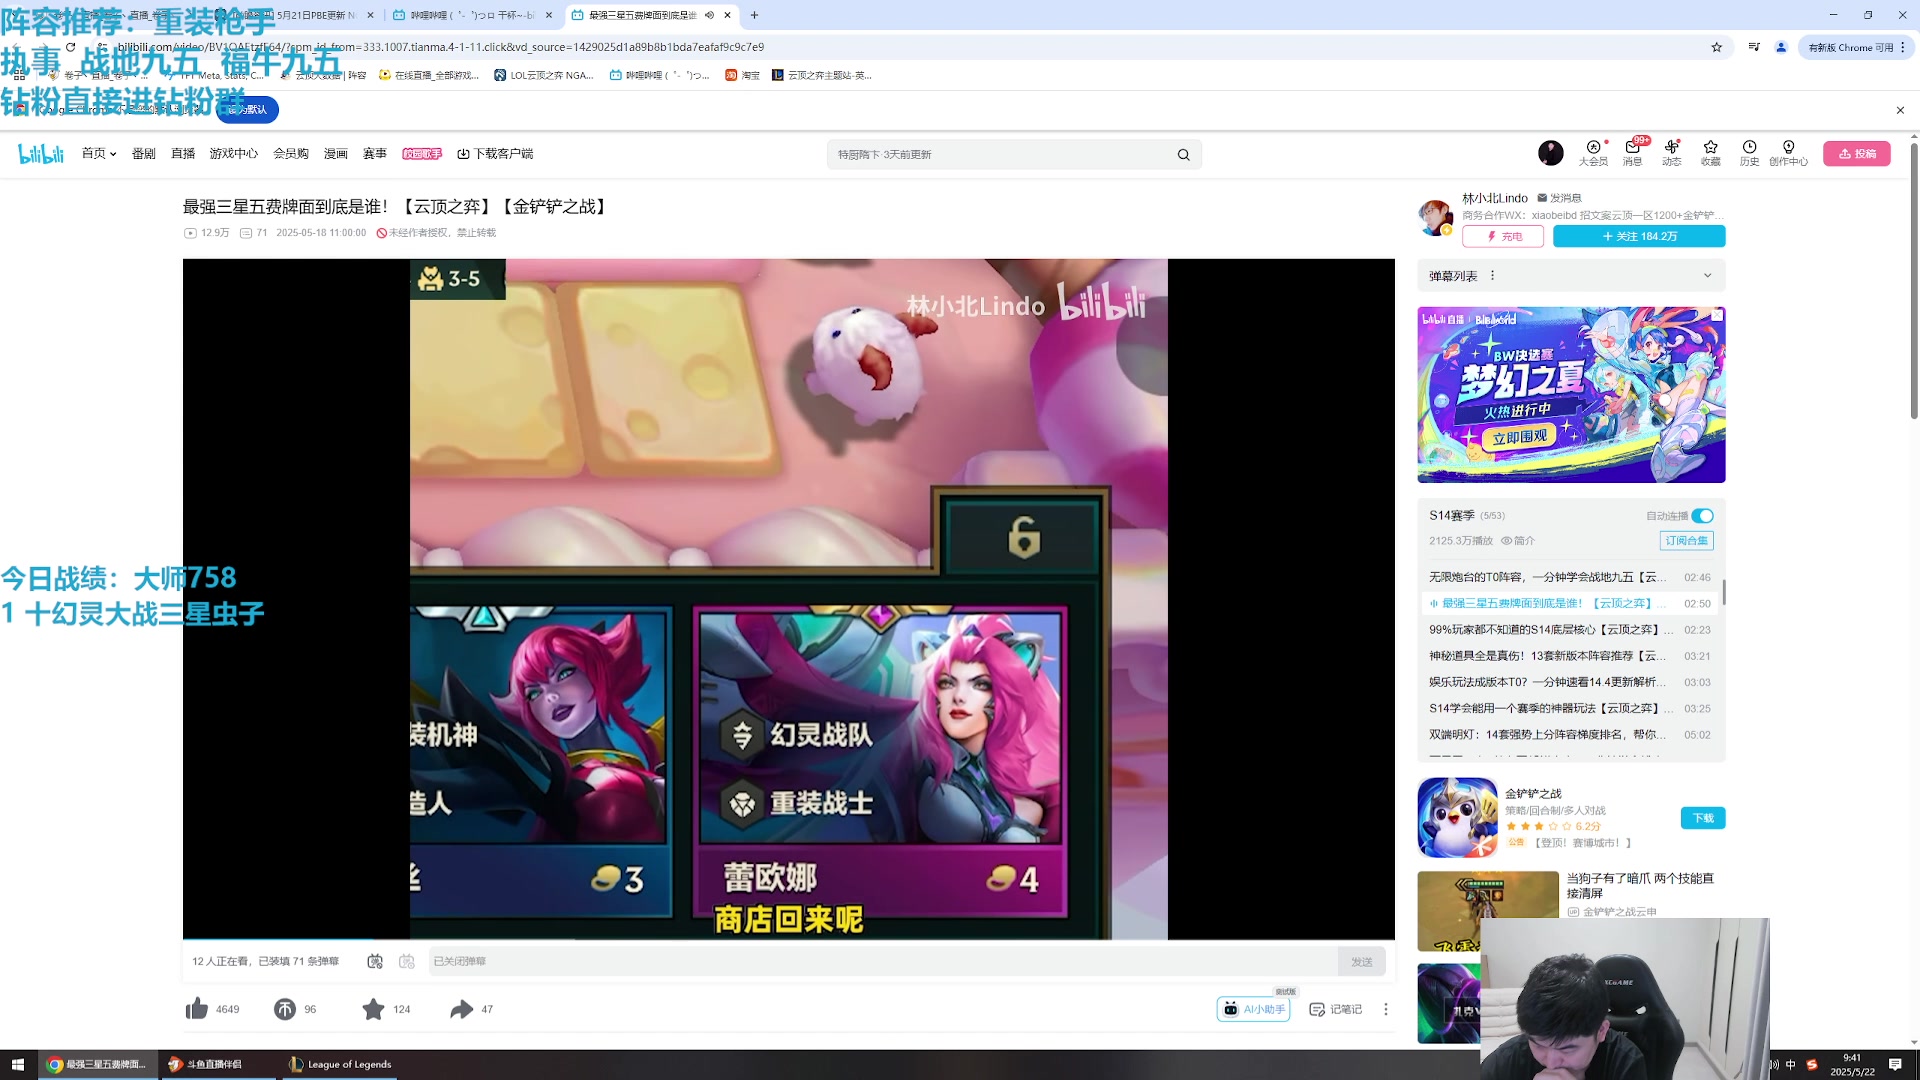Toggle the 自动连播 autoplay switch
This screenshot has width=1920, height=1080.
point(1702,516)
